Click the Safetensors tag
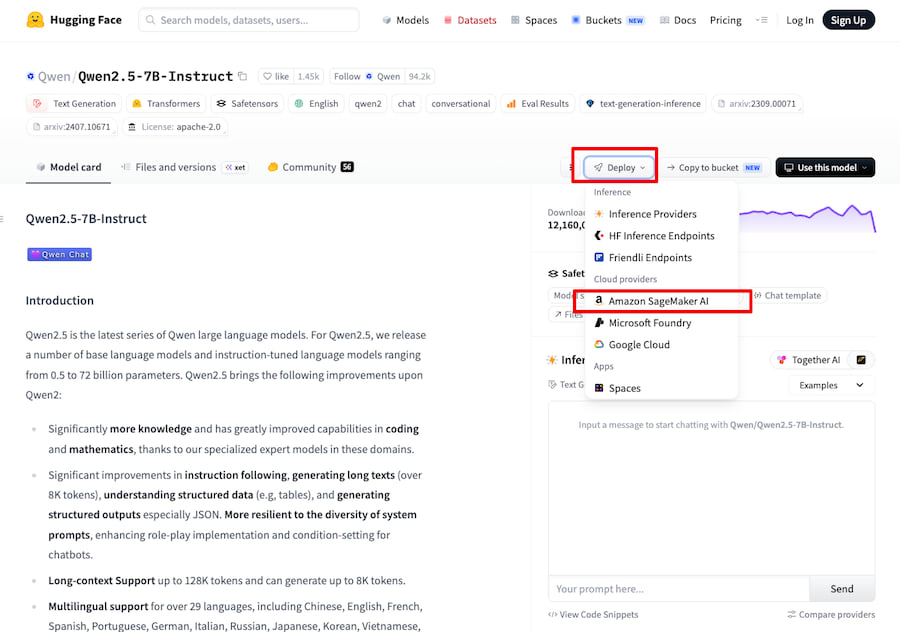900x632 pixels. tap(247, 104)
